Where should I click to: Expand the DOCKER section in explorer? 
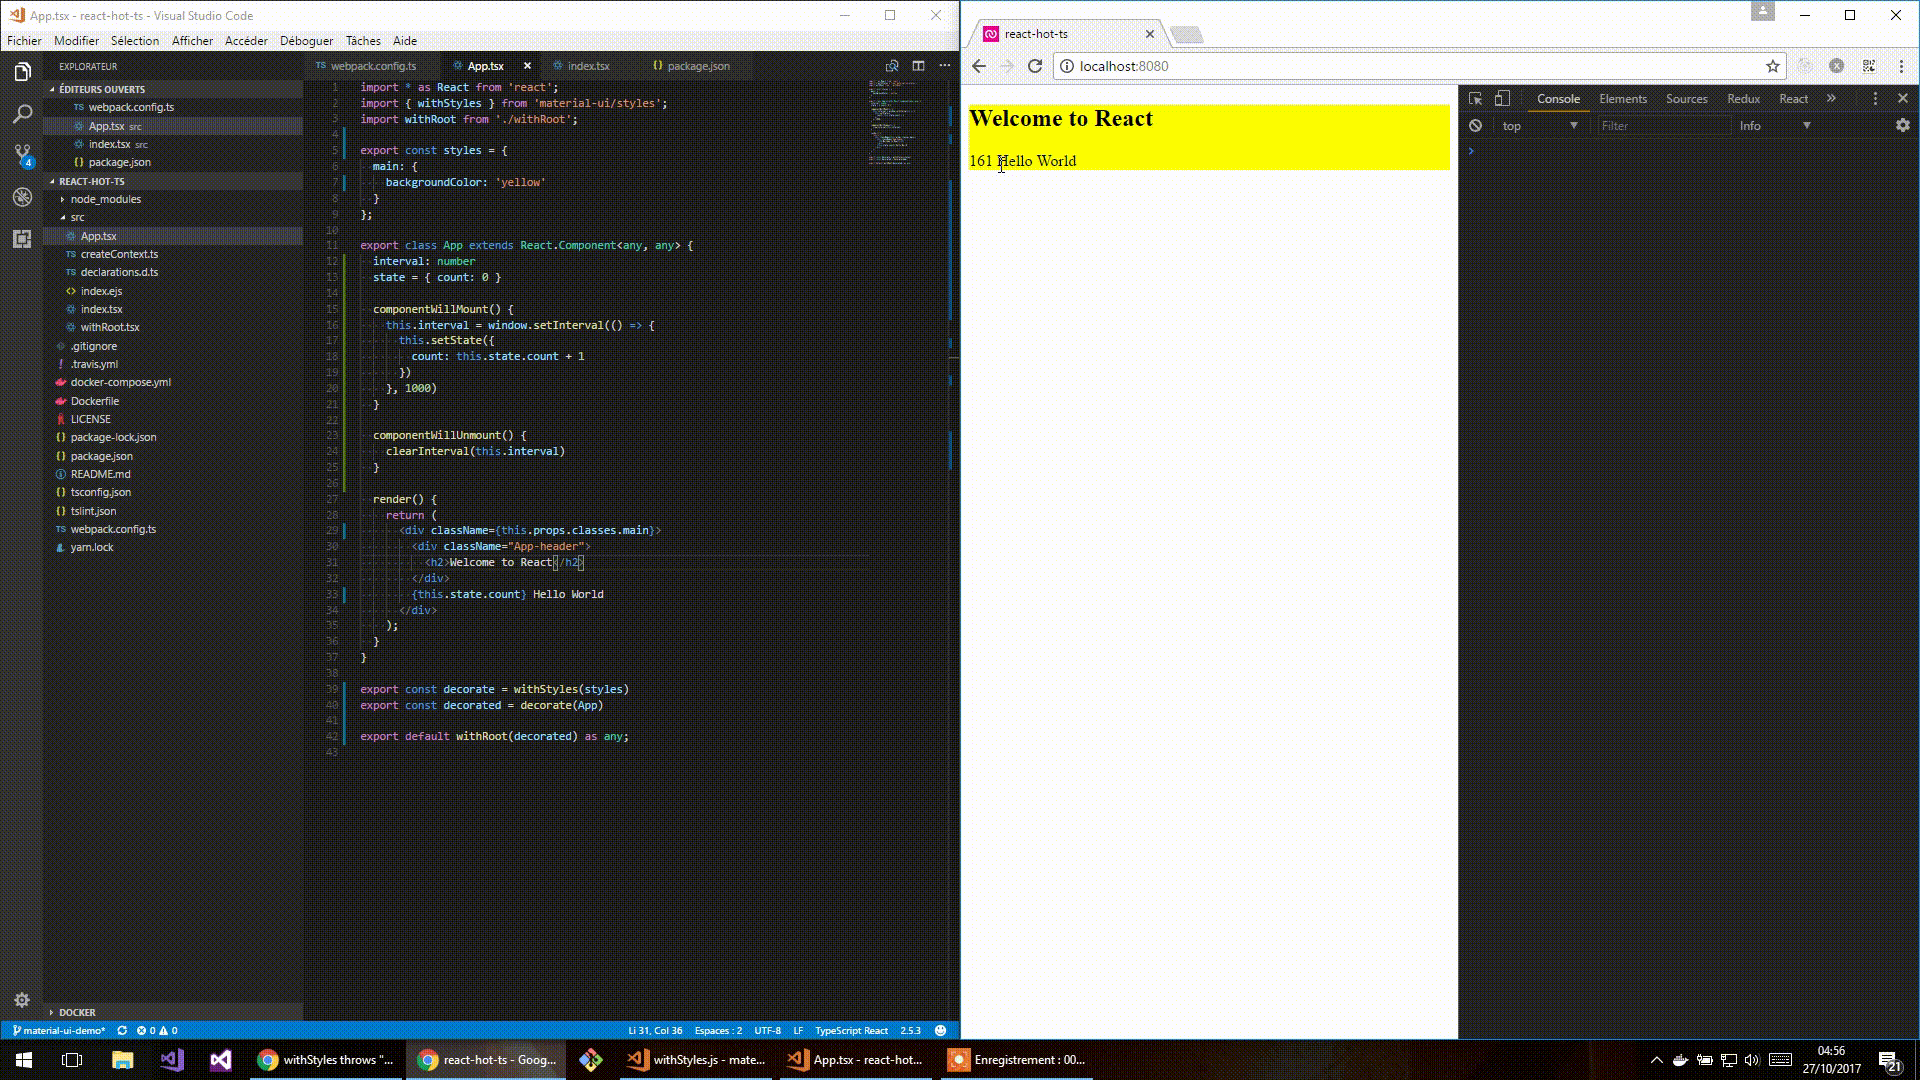point(77,1012)
